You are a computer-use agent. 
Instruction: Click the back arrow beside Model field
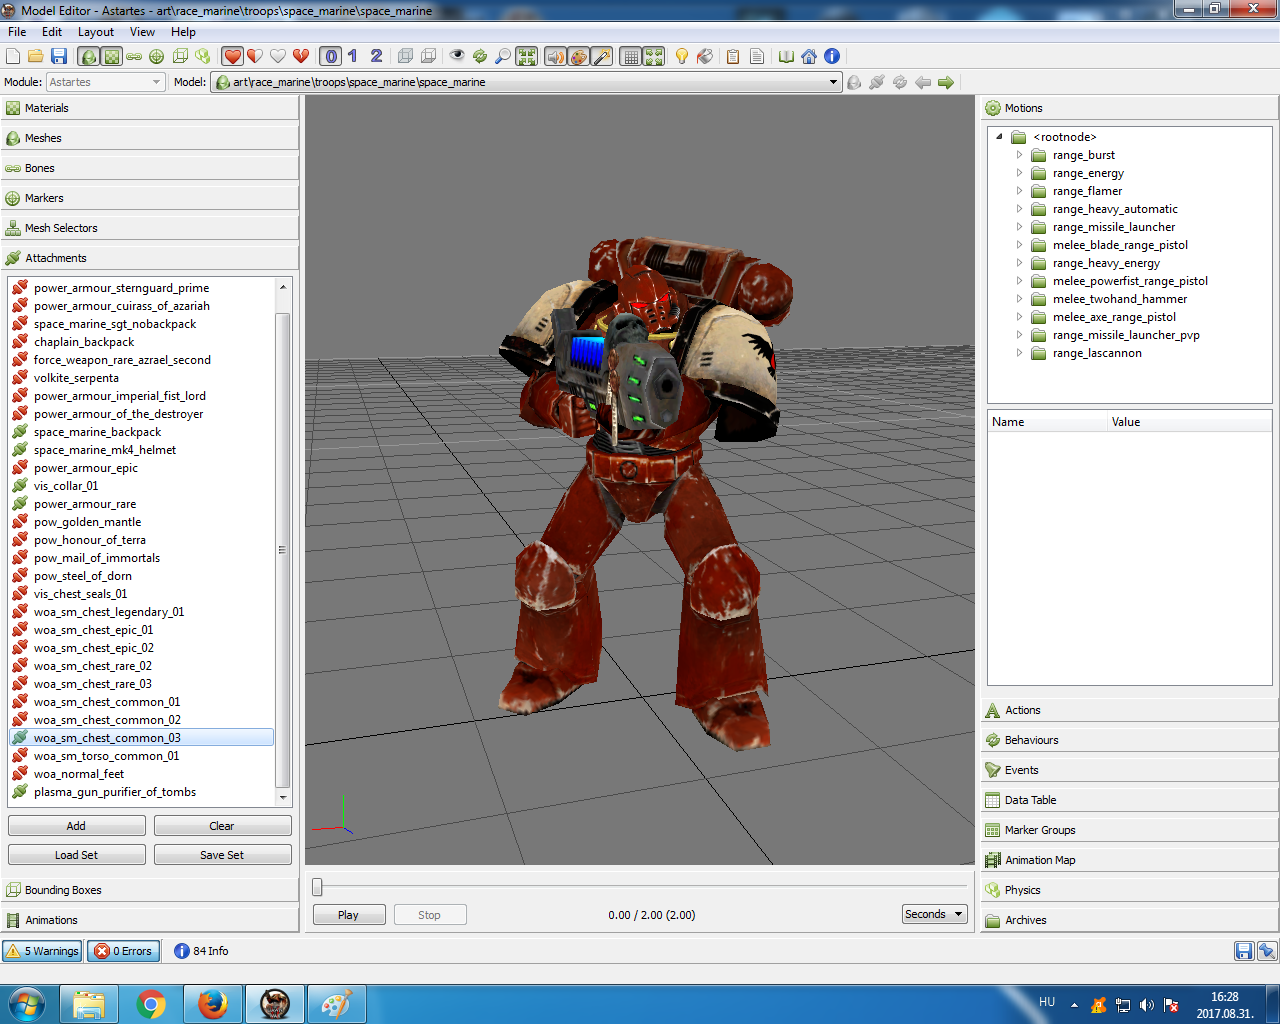pos(922,82)
